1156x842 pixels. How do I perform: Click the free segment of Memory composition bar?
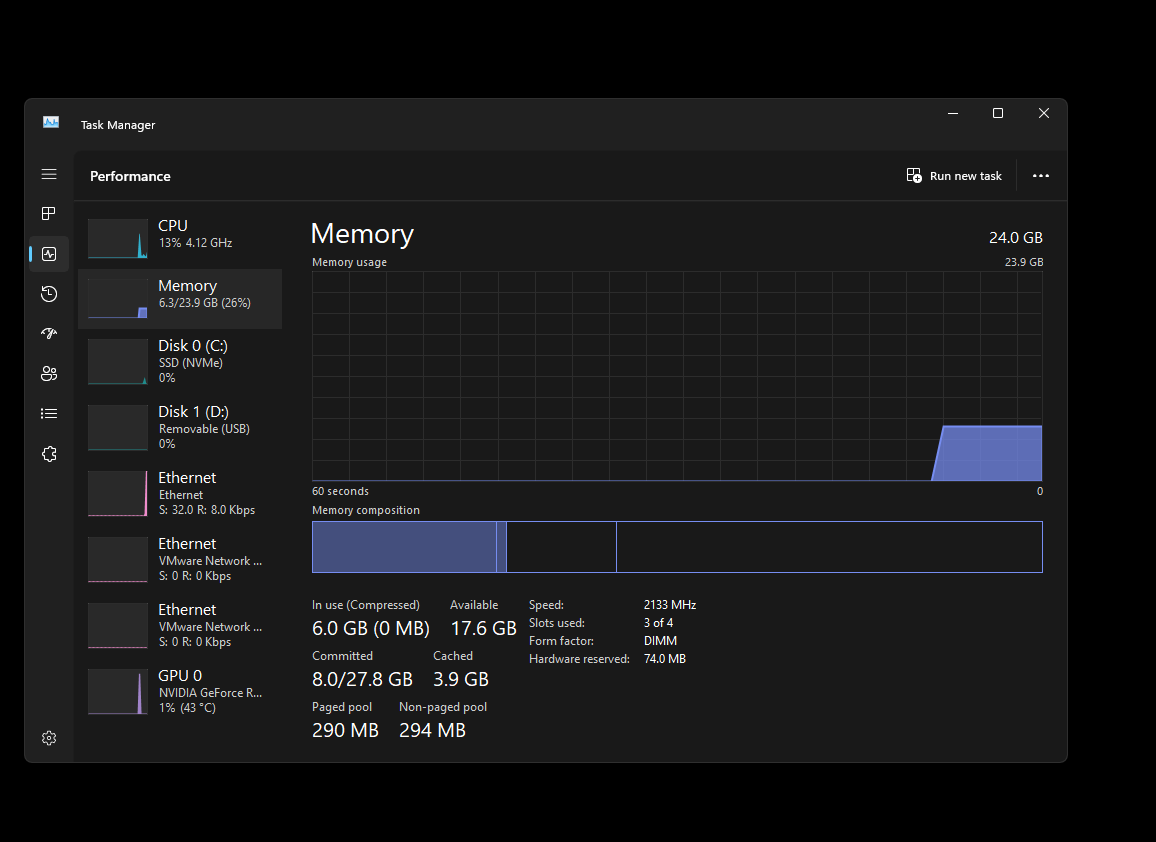point(829,547)
